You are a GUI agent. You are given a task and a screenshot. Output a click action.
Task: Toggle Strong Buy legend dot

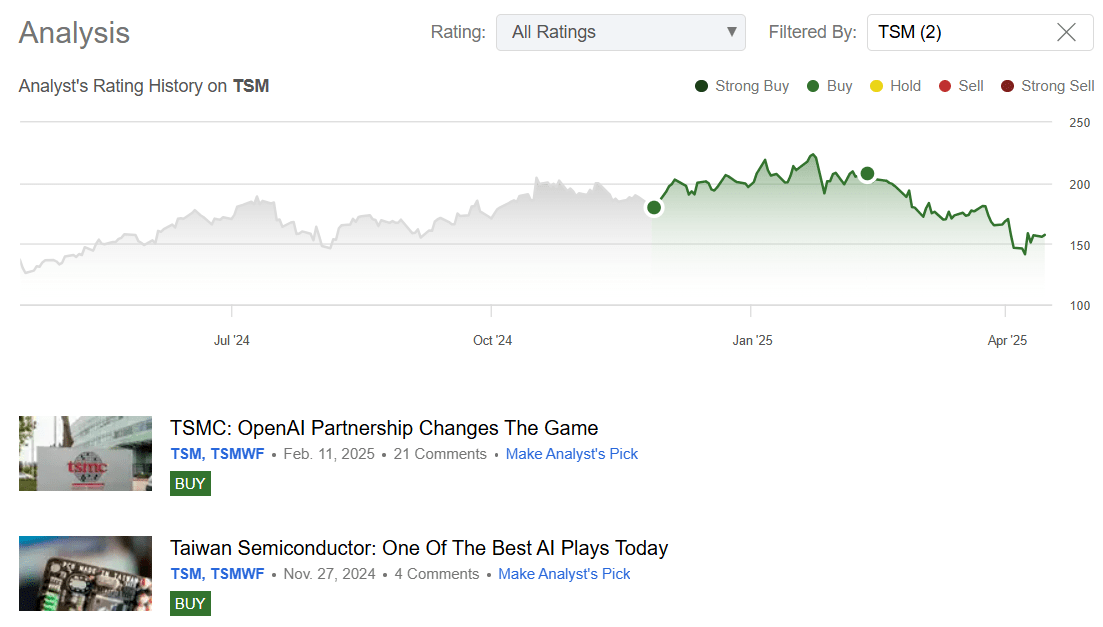pyautogui.click(x=702, y=86)
